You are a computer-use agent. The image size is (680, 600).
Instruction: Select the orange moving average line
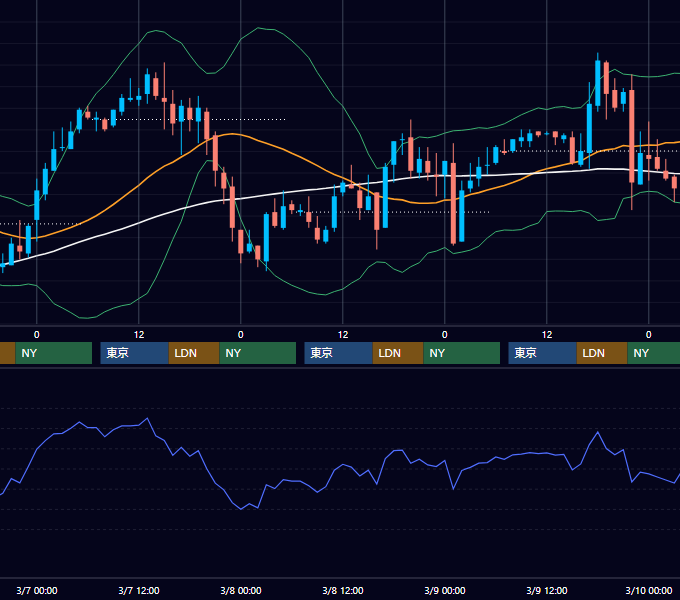tap(282, 148)
